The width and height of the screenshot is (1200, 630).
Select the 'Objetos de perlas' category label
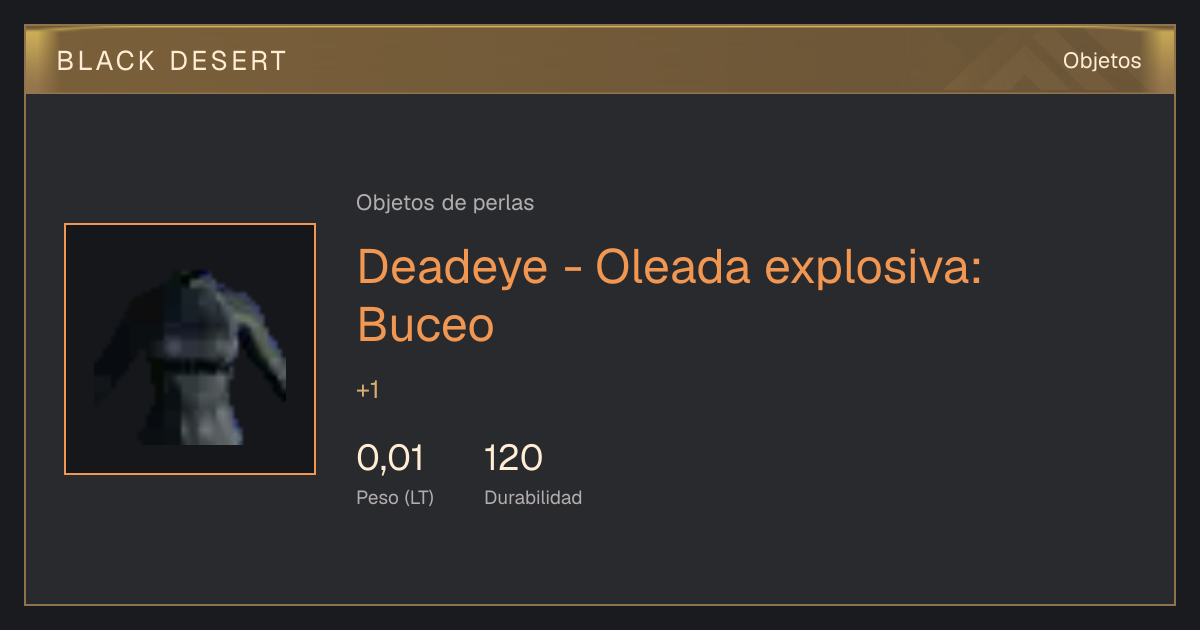point(445,203)
